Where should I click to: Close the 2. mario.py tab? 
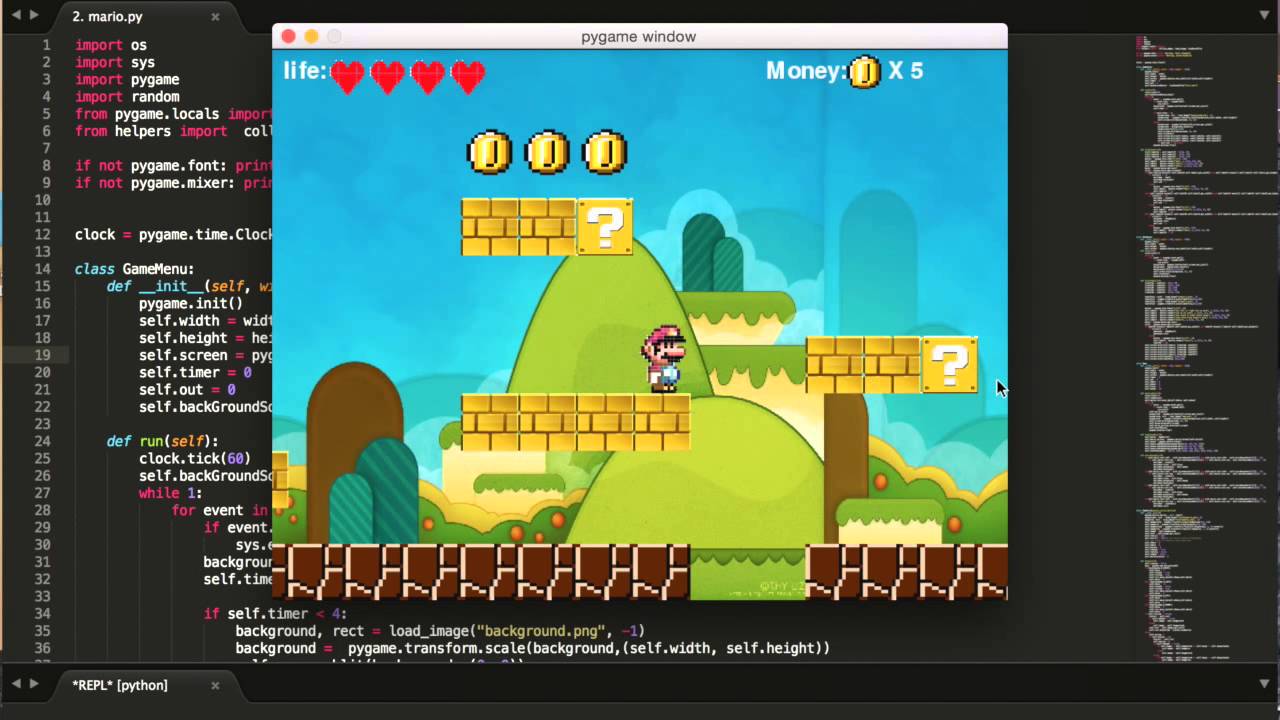215,17
